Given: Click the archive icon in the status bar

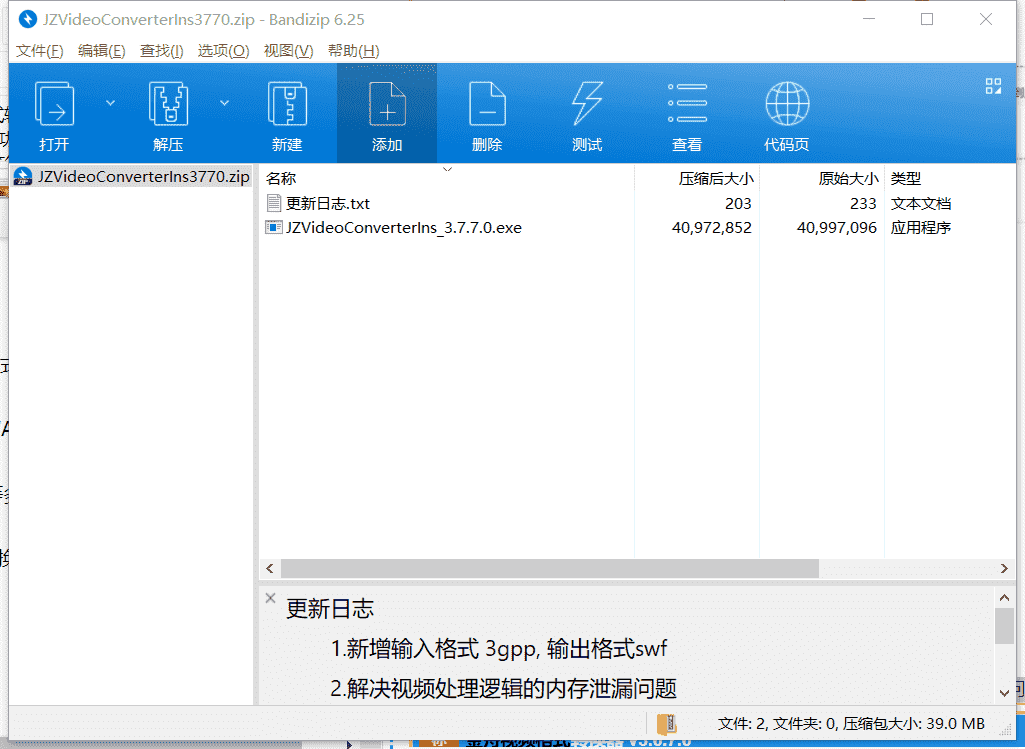Looking at the screenshot, I should pyautogui.click(x=666, y=724).
